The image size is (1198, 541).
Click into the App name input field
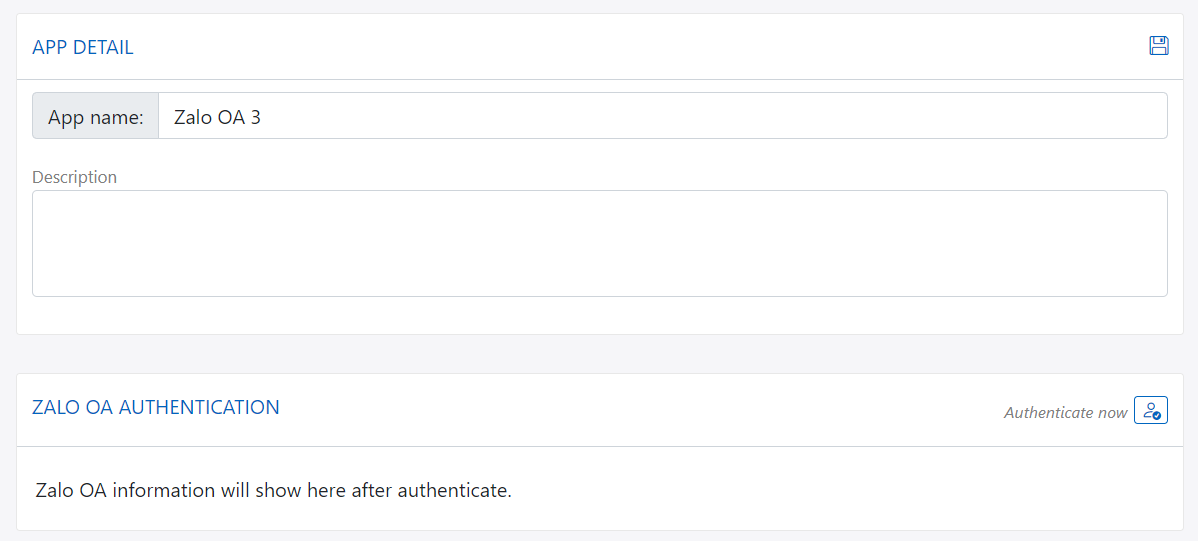click(662, 116)
